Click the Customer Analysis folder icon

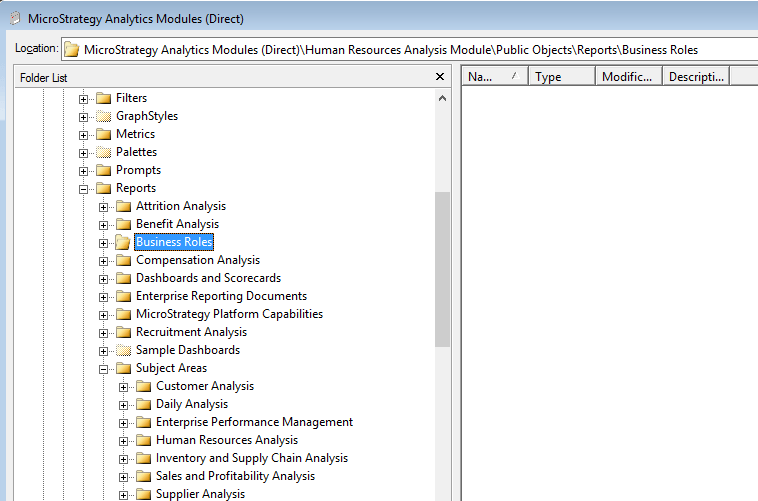pos(144,386)
